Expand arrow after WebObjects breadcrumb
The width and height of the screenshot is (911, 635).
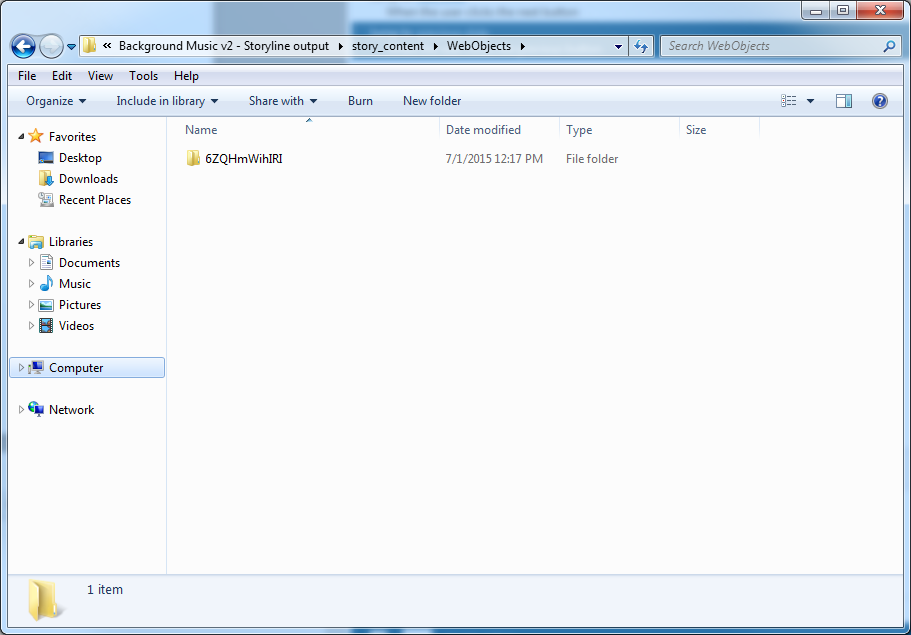[x=522, y=46]
